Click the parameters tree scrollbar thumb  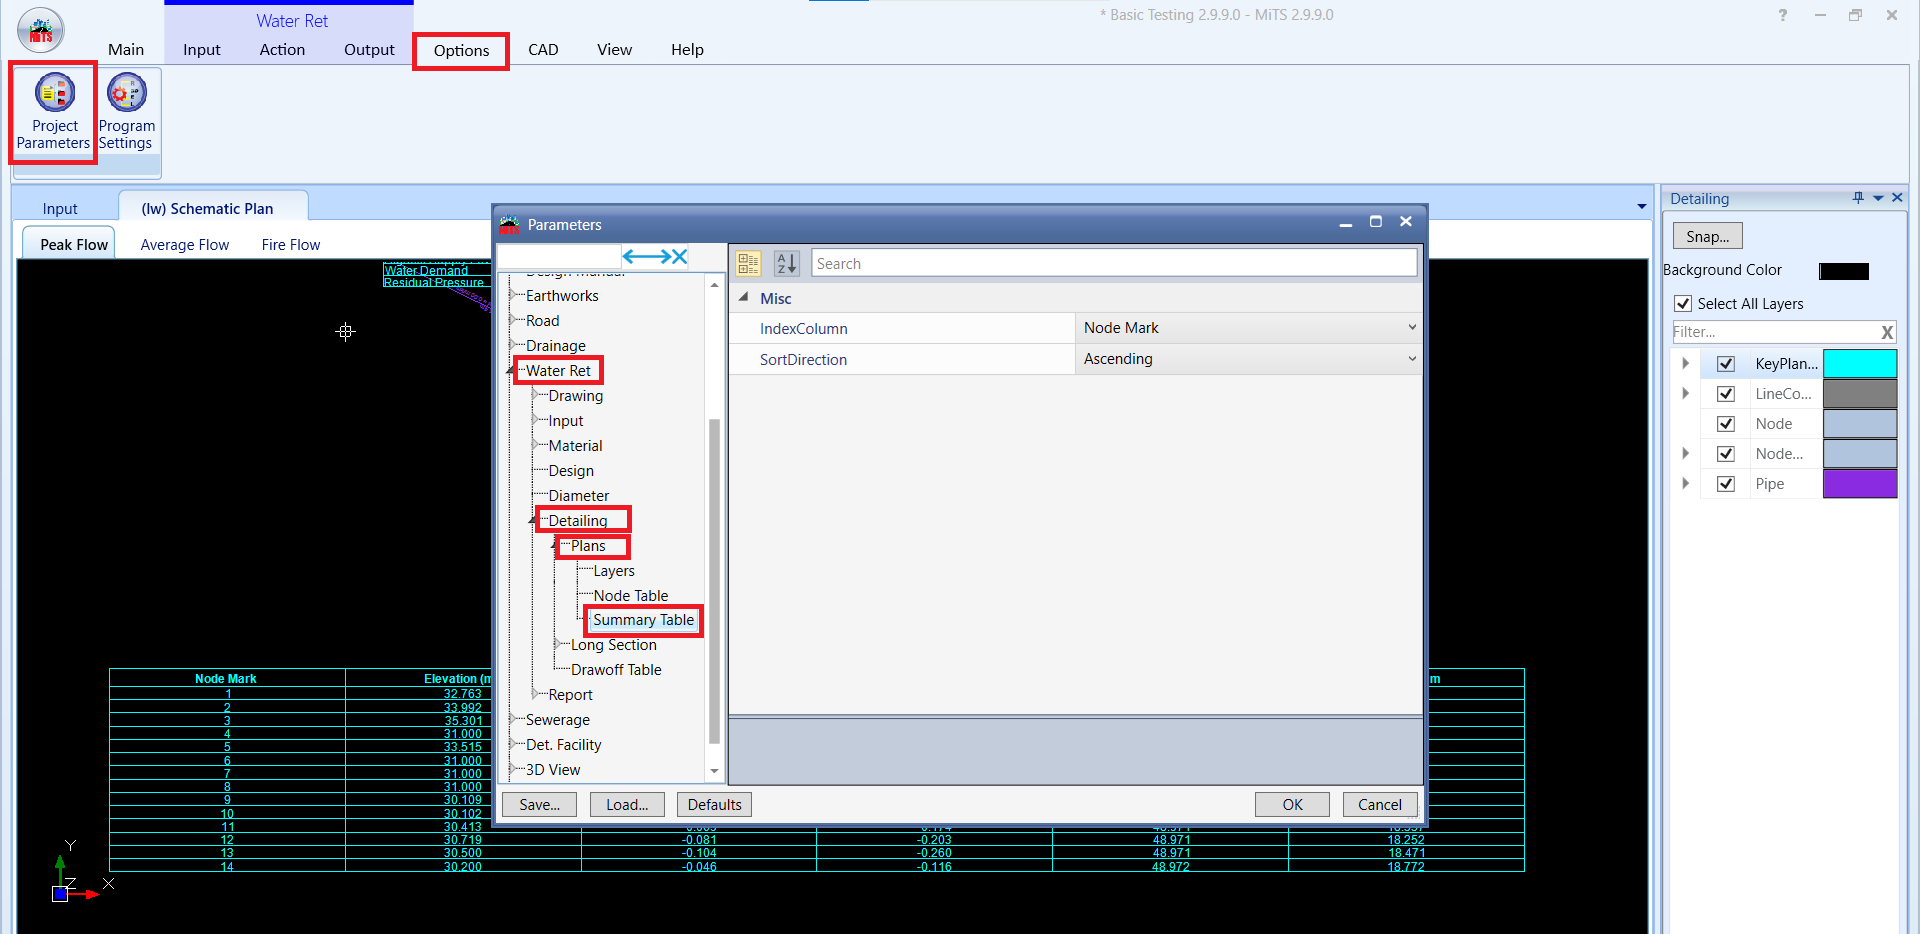pos(714,580)
